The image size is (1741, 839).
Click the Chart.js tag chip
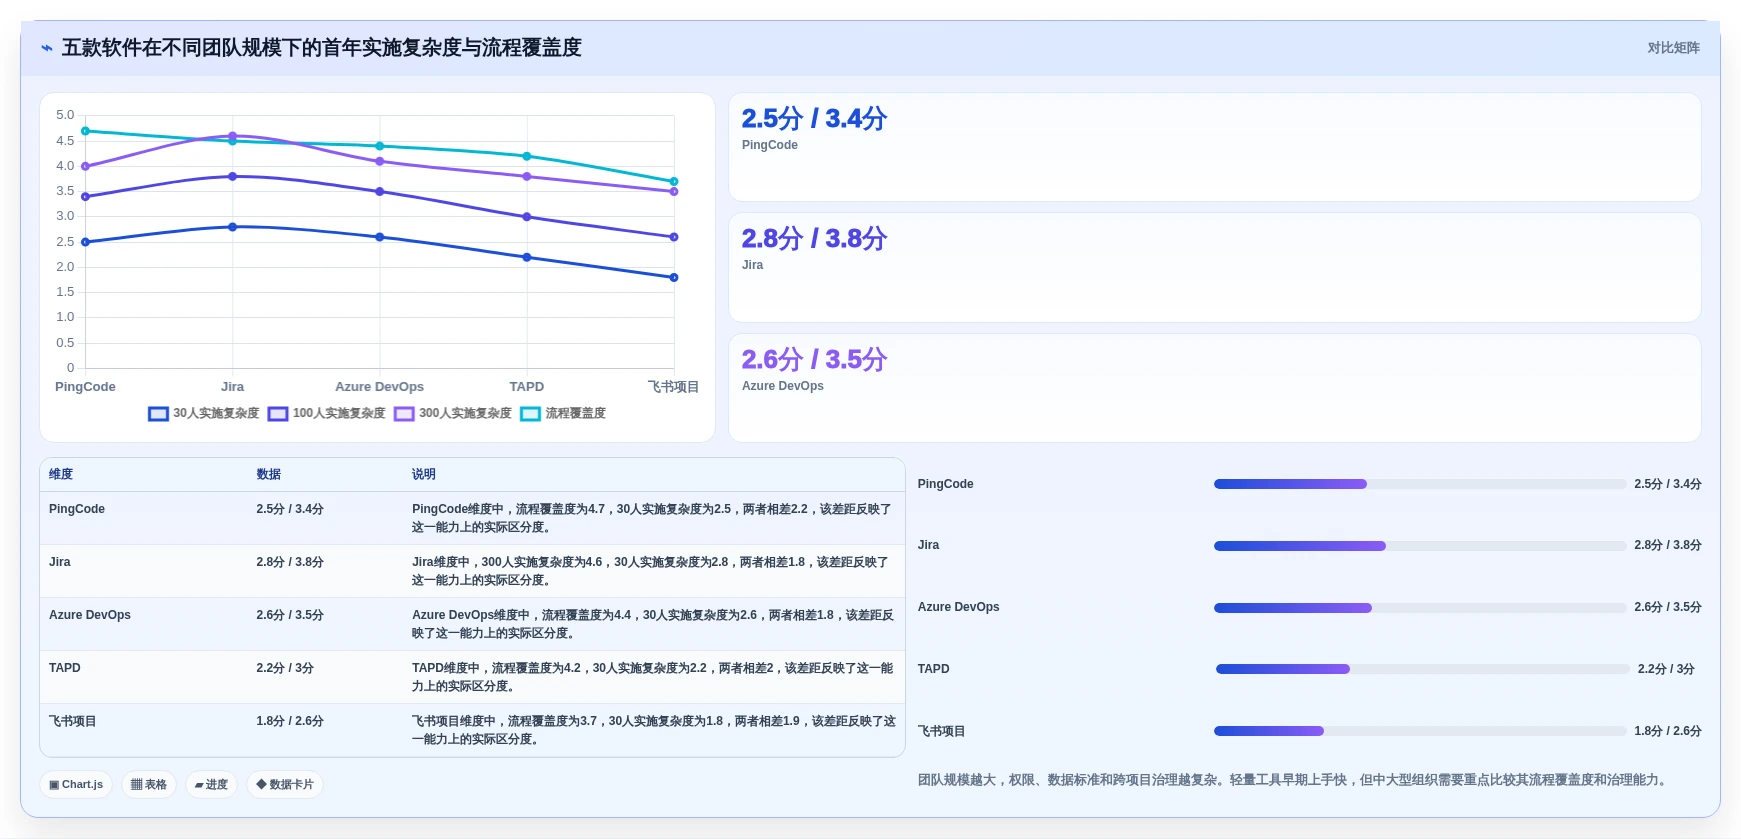[x=77, y=785]
